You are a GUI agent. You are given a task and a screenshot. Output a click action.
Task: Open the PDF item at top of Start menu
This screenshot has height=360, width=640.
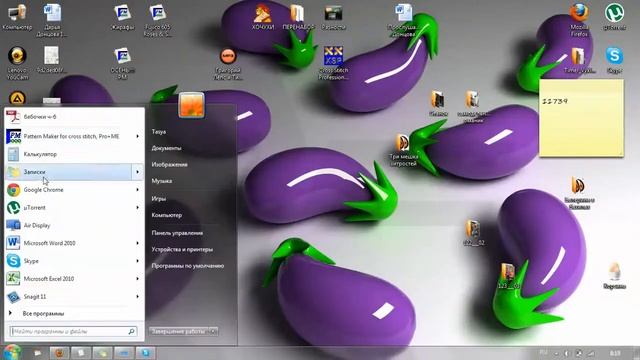pyautogui.click(x=74, y=117)
